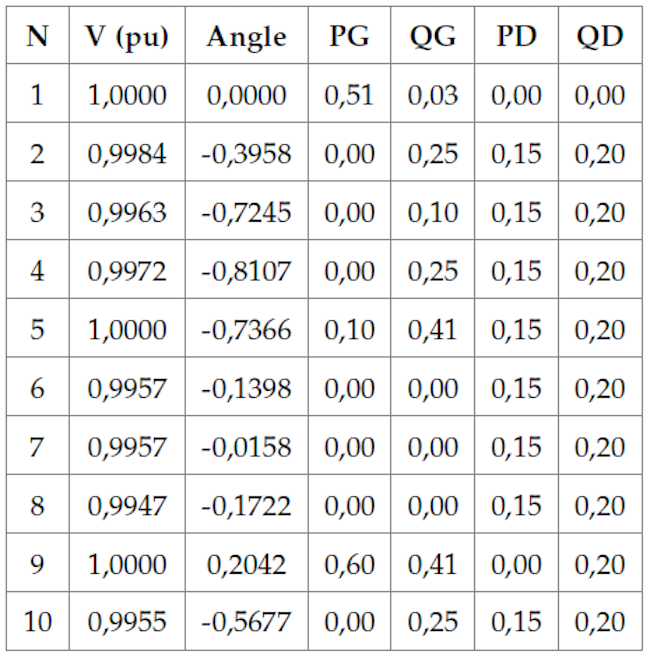The width and height of the screenshot is (650, 658).
Task: Select the angle value 0,2042
Action: coord(246,564)
